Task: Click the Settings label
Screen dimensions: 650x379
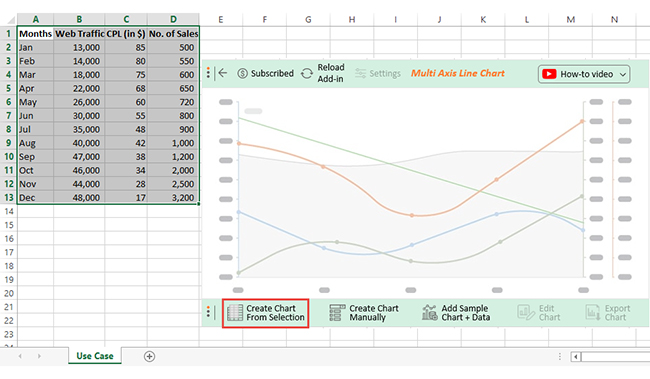Action: (385, 73)
